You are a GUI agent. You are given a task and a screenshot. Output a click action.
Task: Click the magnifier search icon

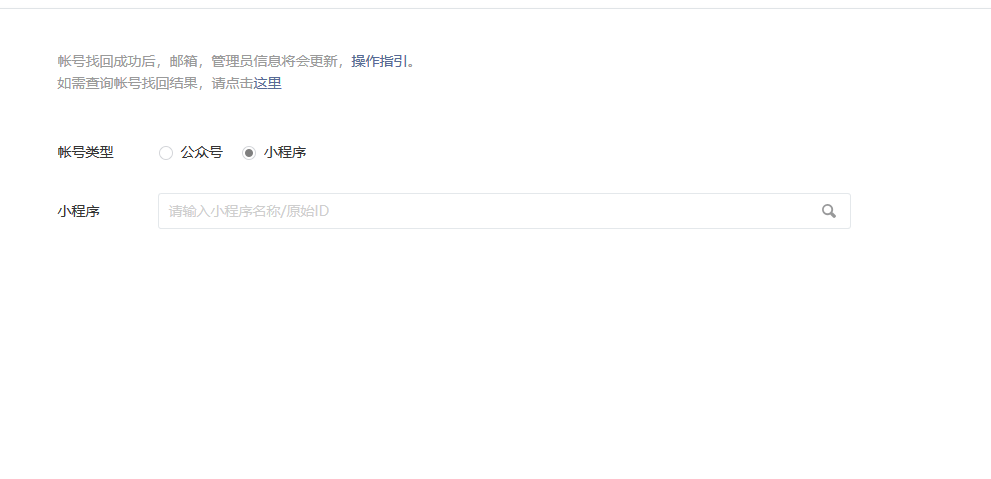829,211
